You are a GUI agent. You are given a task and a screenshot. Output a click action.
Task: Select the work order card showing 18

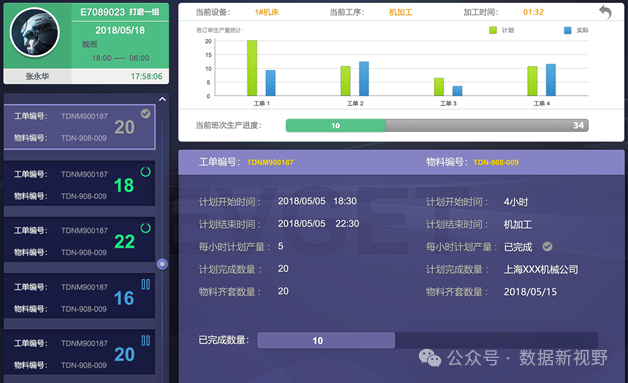[79, 183]
